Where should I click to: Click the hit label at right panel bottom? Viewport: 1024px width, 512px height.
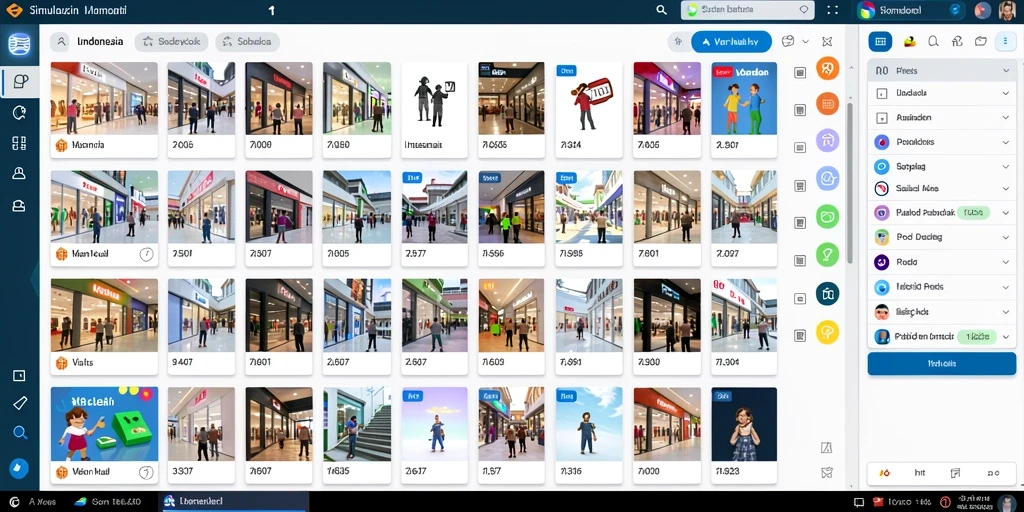920,472
